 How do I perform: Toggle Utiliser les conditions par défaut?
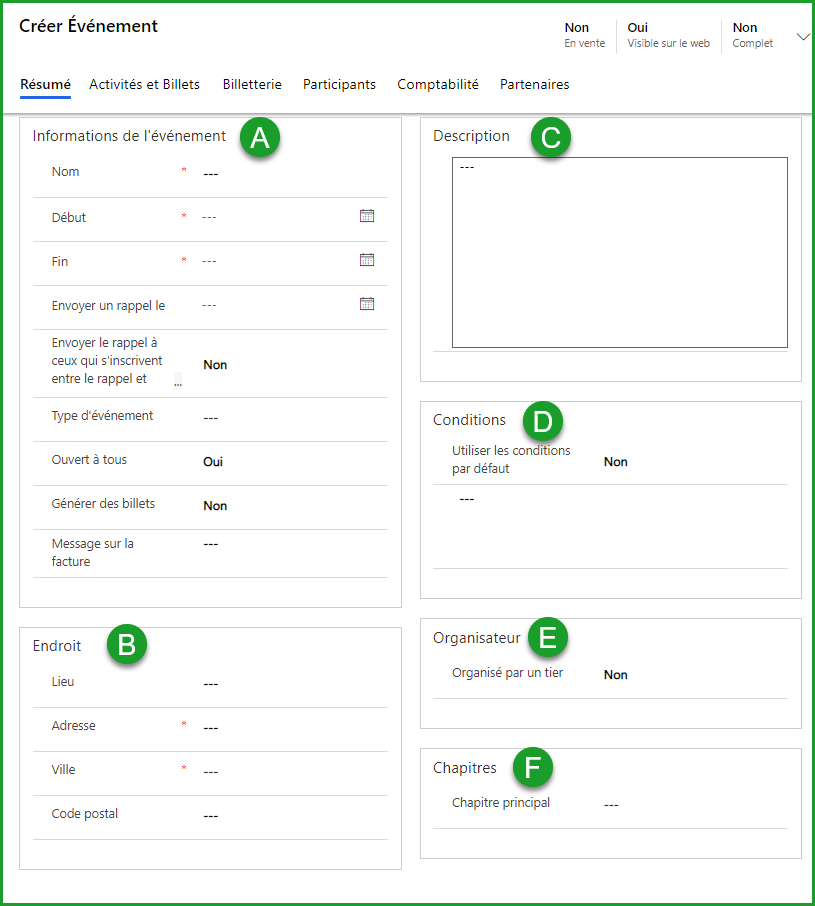point(616,462)
